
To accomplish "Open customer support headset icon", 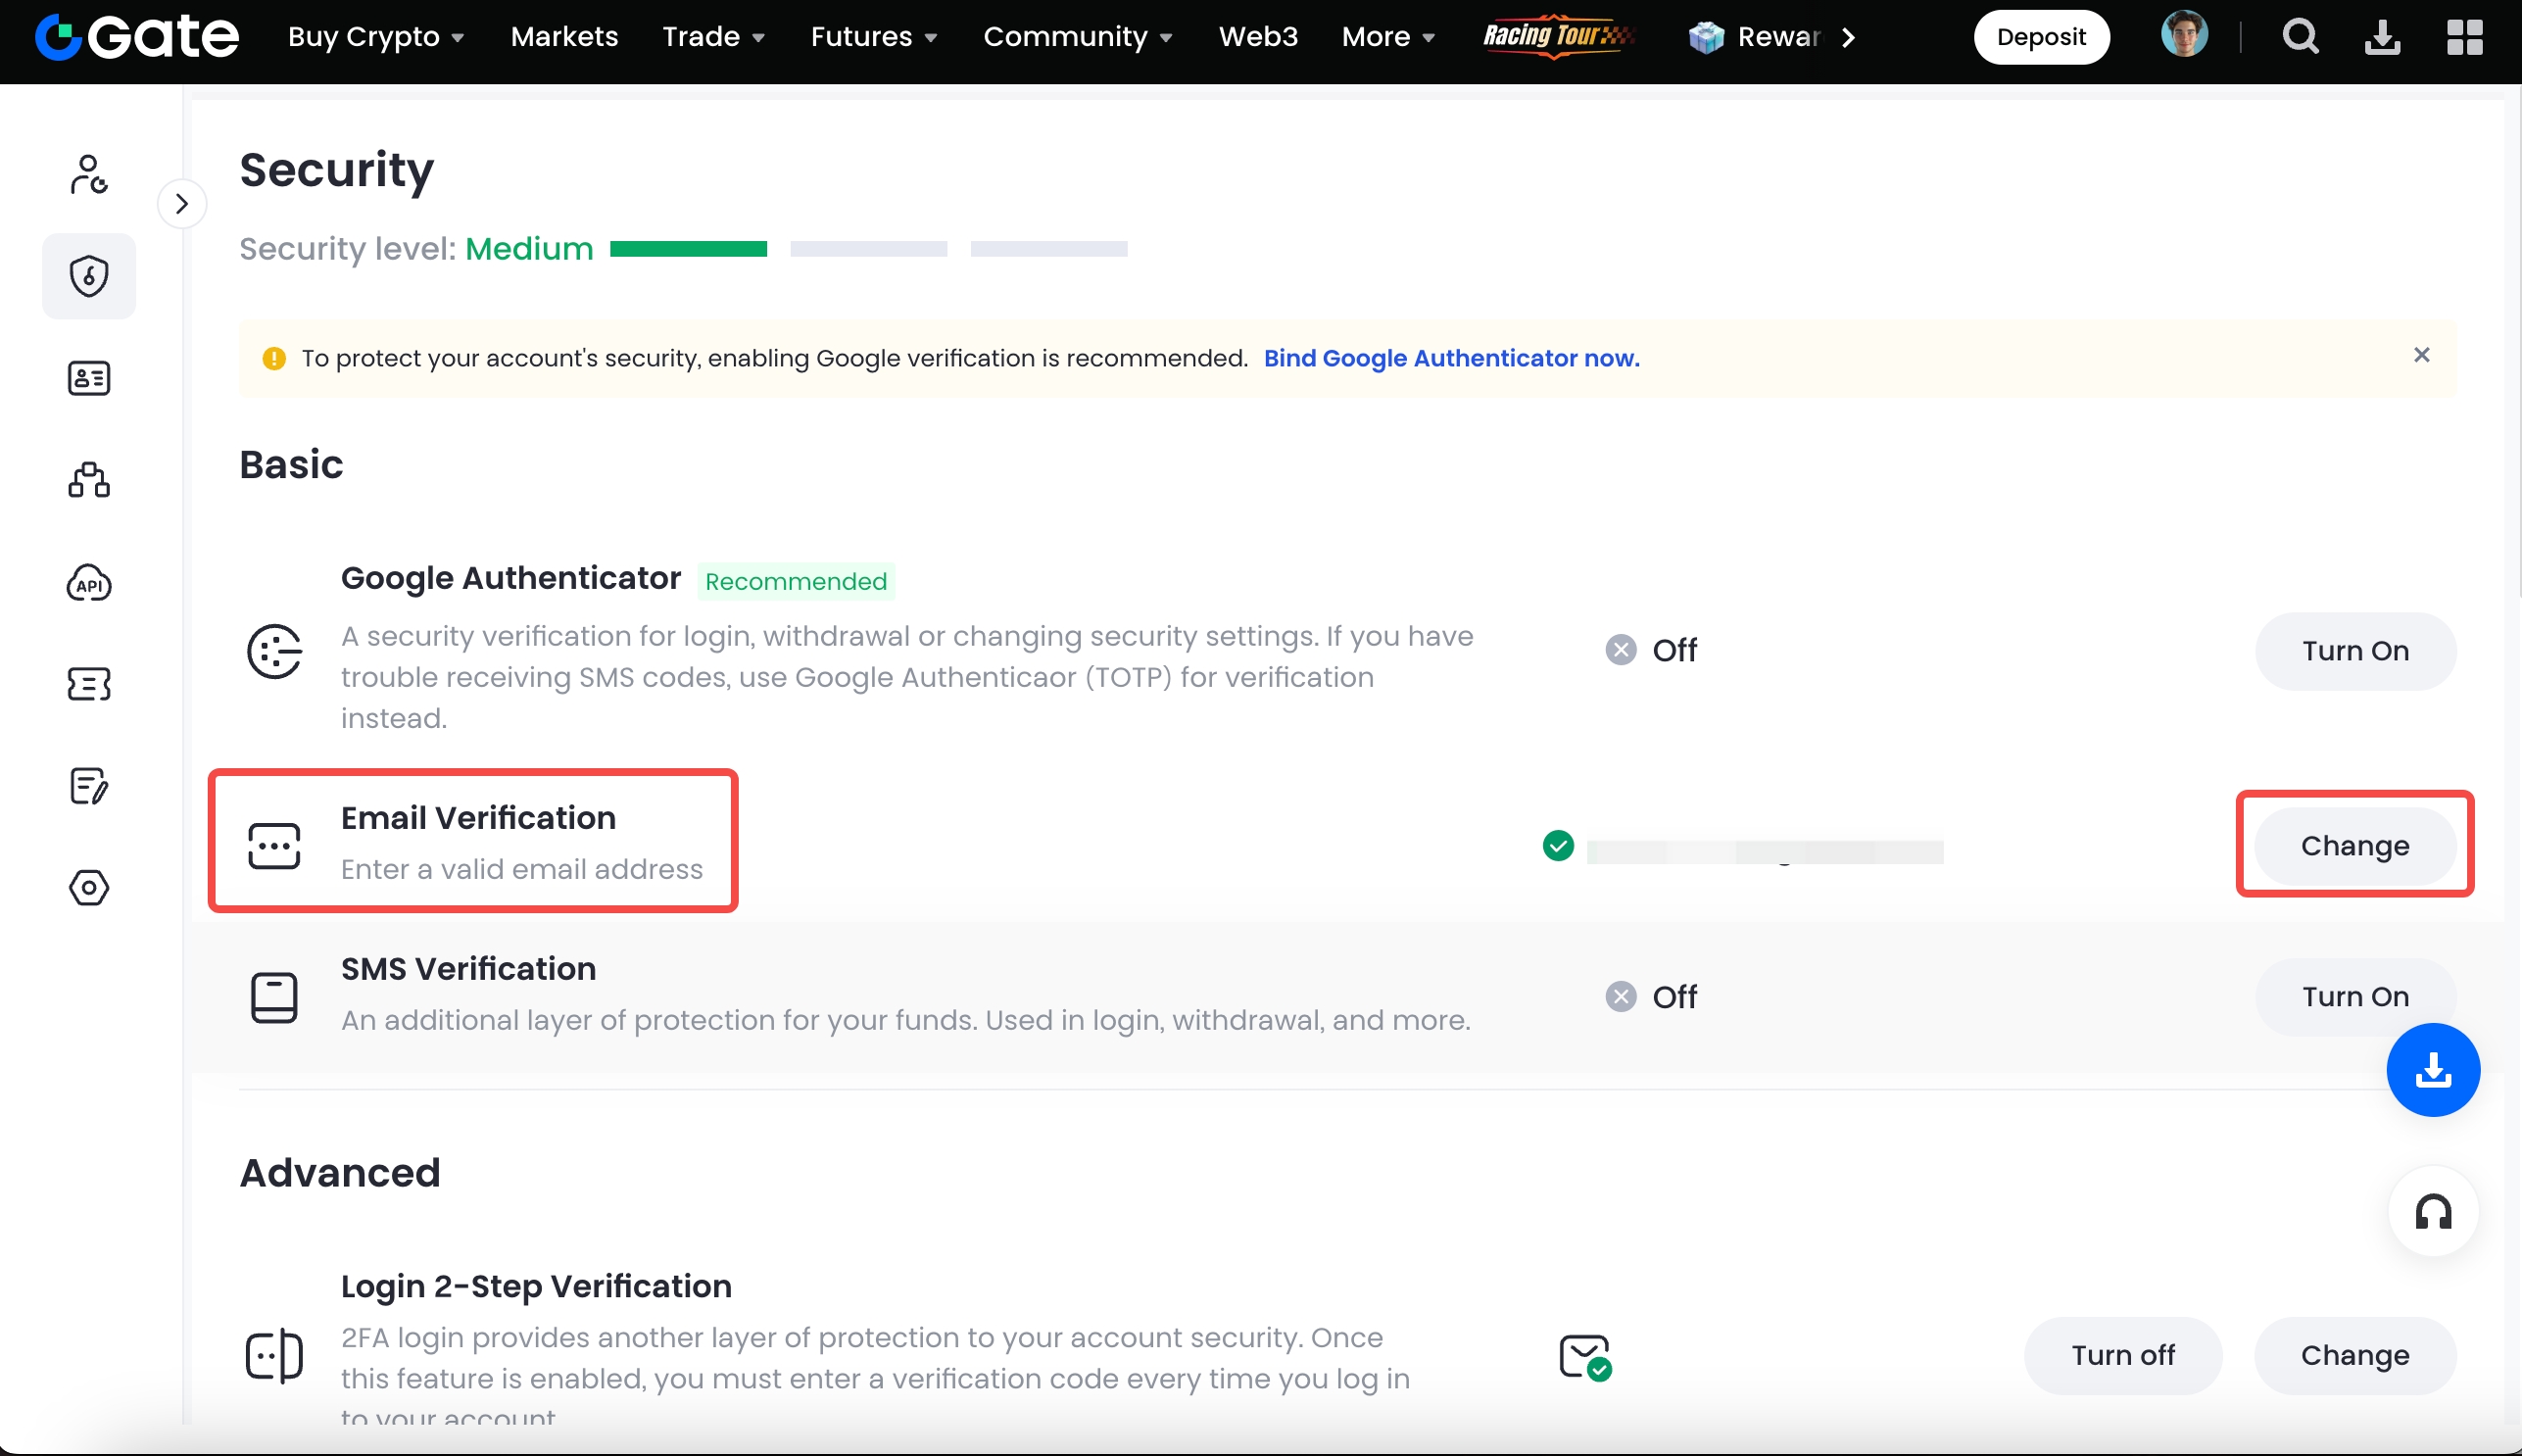I will click(2432, 1212).
